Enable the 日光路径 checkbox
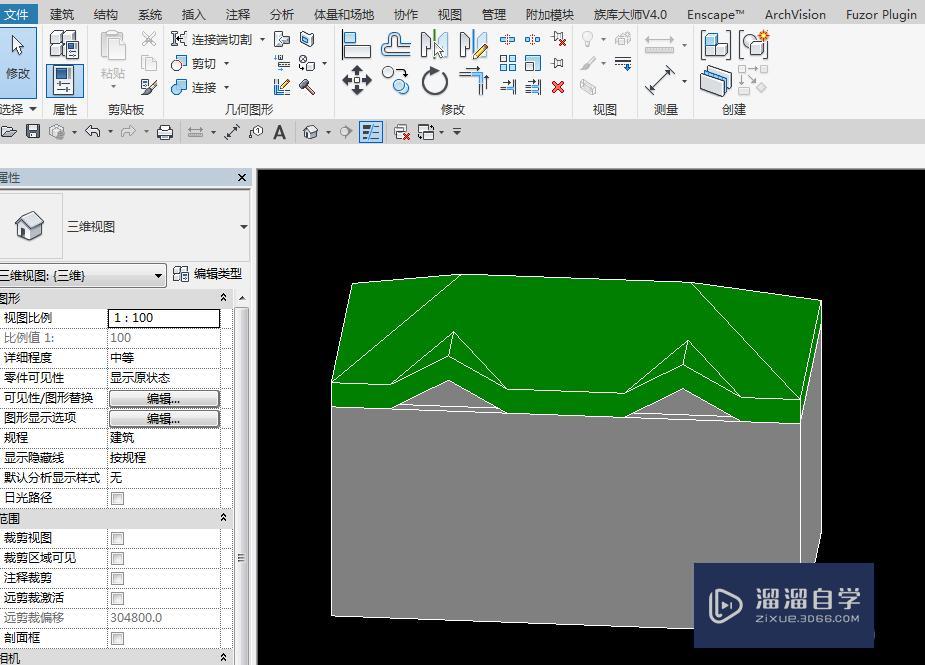 pyautogui.click(x=117, y=498)
